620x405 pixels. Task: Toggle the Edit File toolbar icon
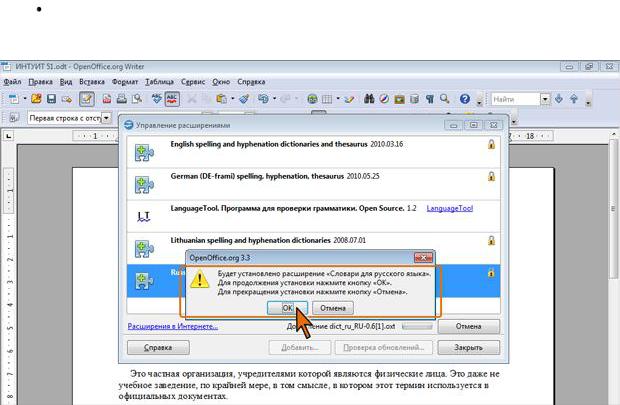[87, 99]
